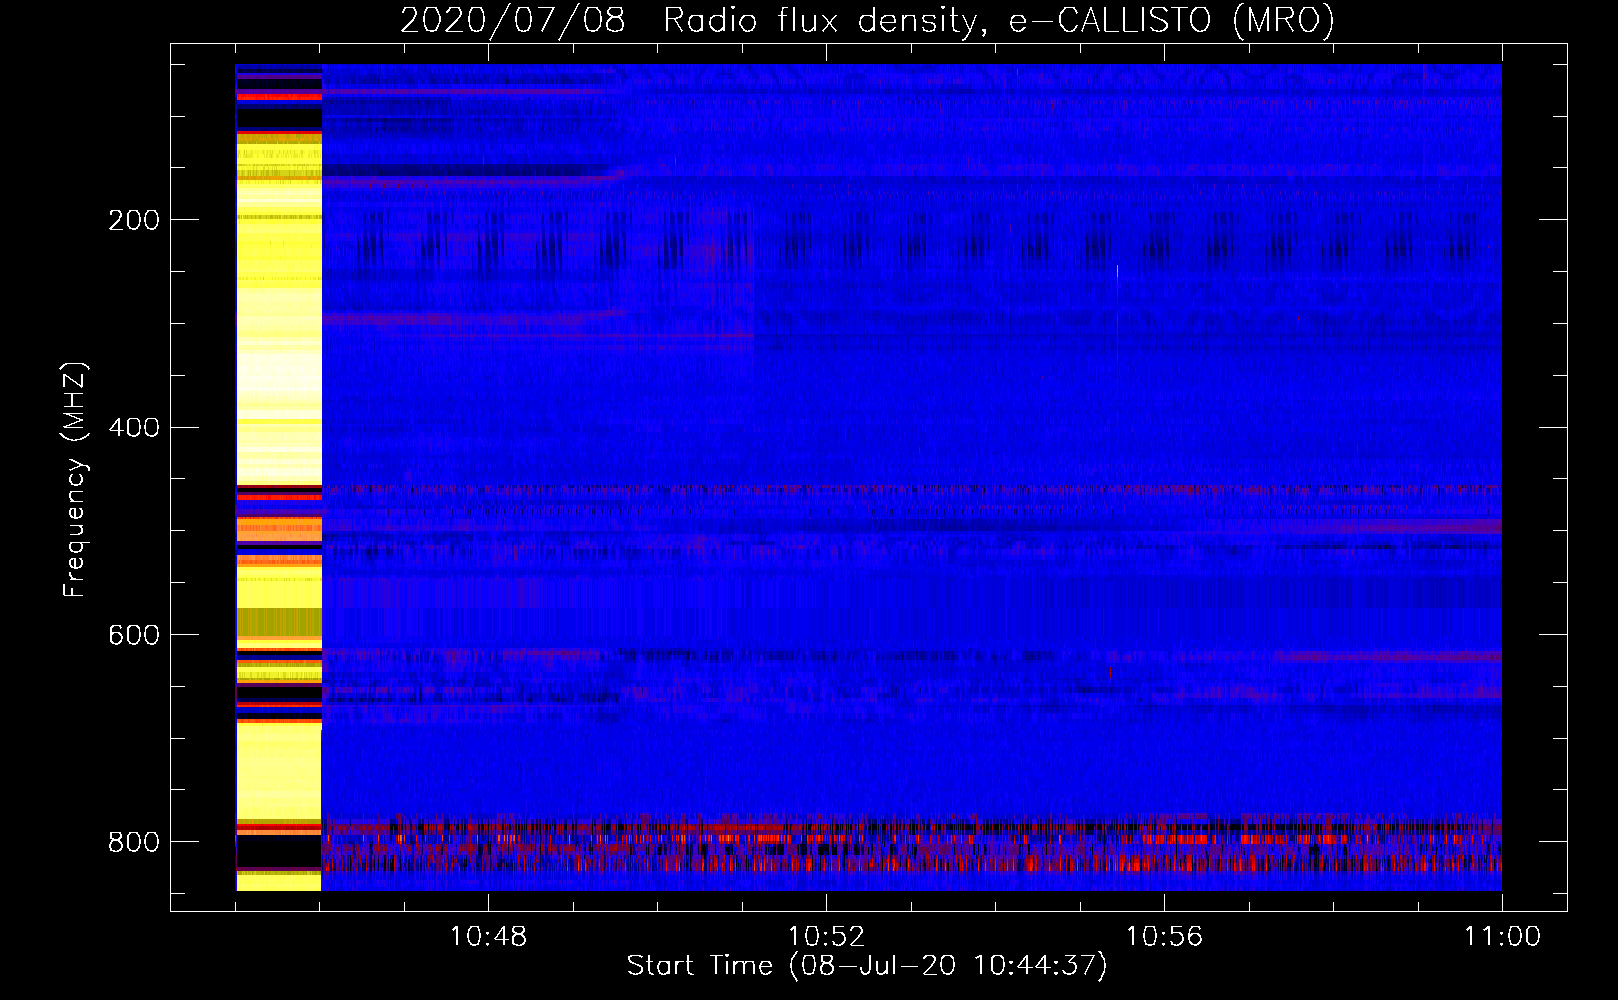Click the 10:52 time tick label

click(x=826, y=937)
